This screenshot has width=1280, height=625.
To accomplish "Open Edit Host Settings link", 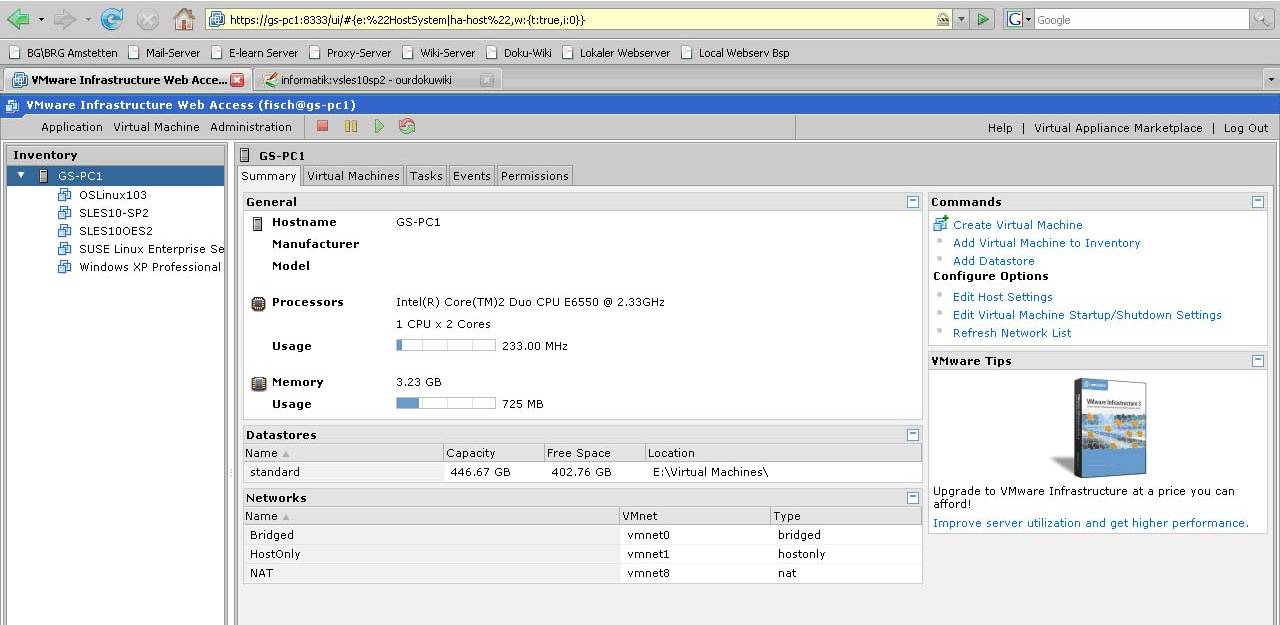I will 1002,297.
